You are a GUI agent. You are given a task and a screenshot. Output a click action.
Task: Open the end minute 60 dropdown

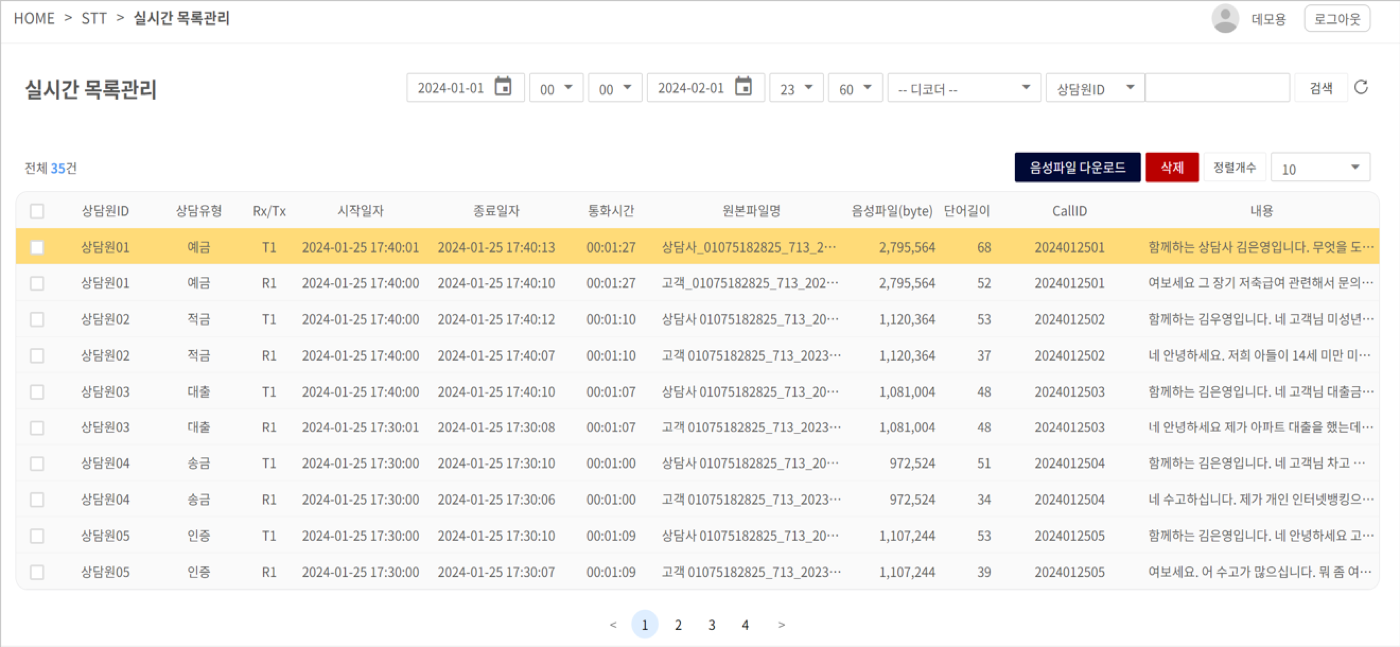tap(855, 88)
